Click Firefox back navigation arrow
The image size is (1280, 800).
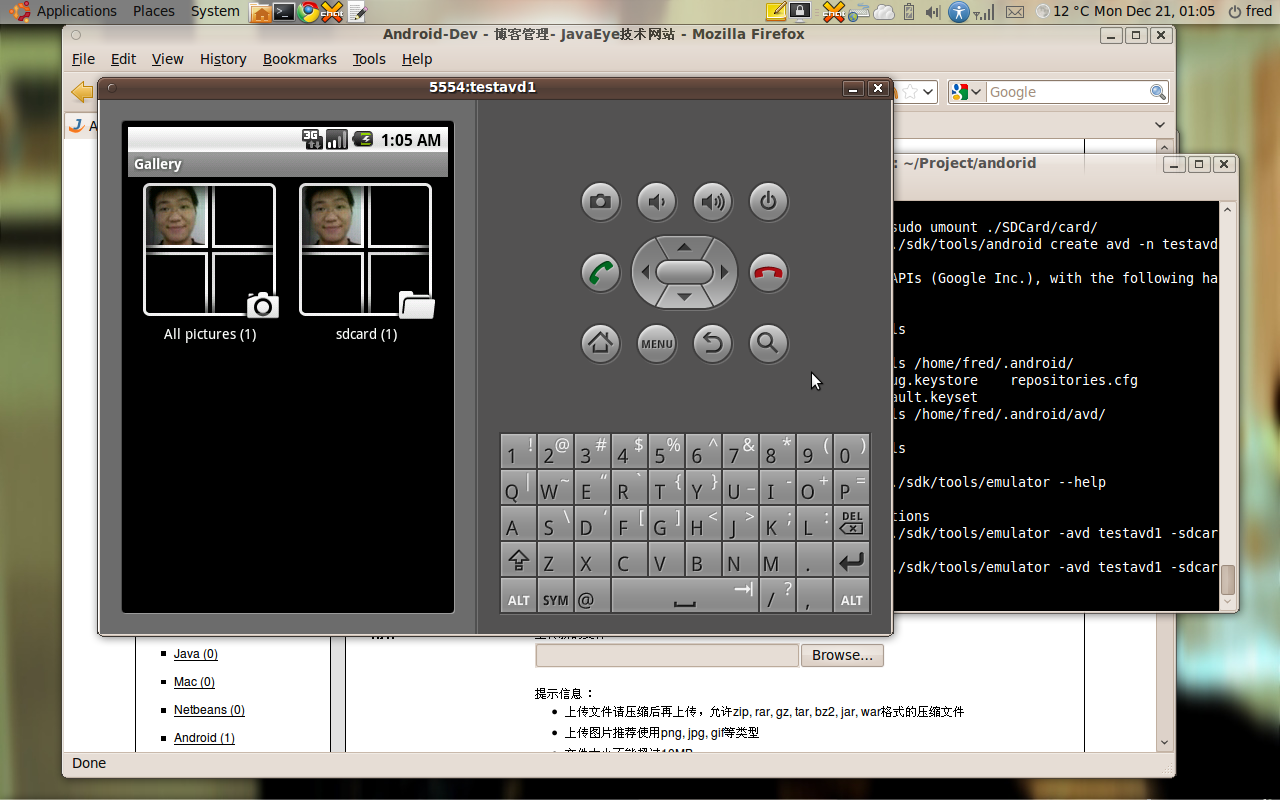[x=82, y=92]
